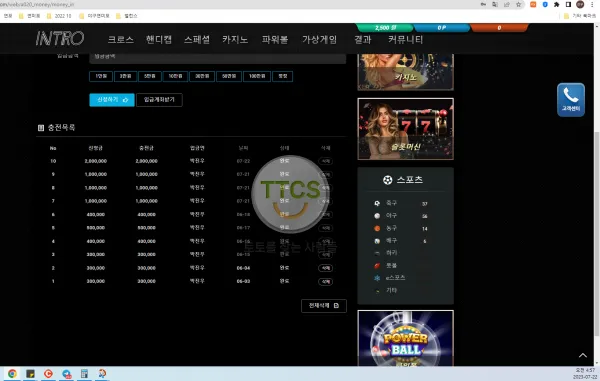This screenshot has height=381, width=600.
Task: Click the deposit amount input field
Action: coord(217,57)
